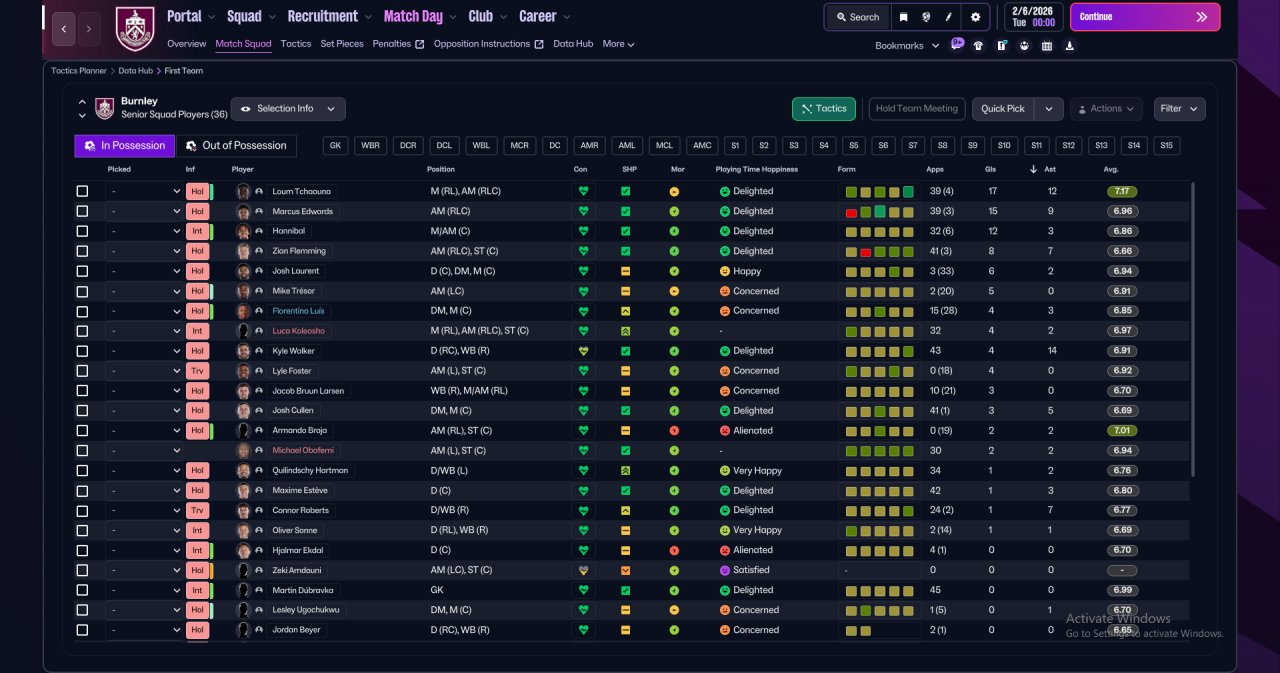Tick the checkbox for Hannibal

82,231
